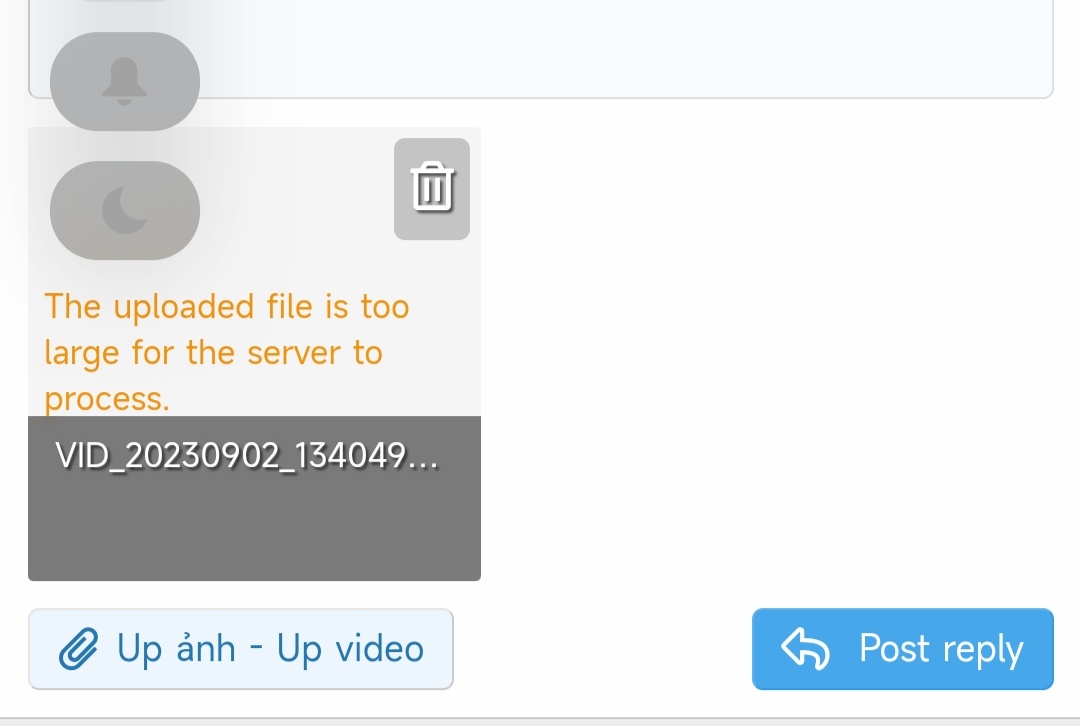This screenshot has height=726, width=1080.
Task: Click the orange file too large error message
Action: 227,352
